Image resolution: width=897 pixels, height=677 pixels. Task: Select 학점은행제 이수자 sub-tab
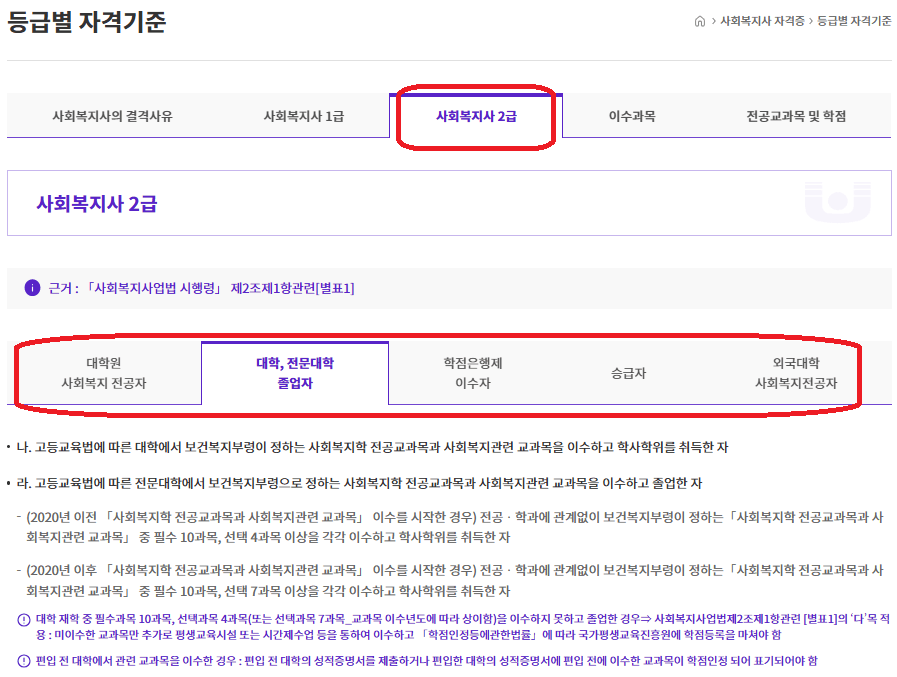tap(473, 373)
